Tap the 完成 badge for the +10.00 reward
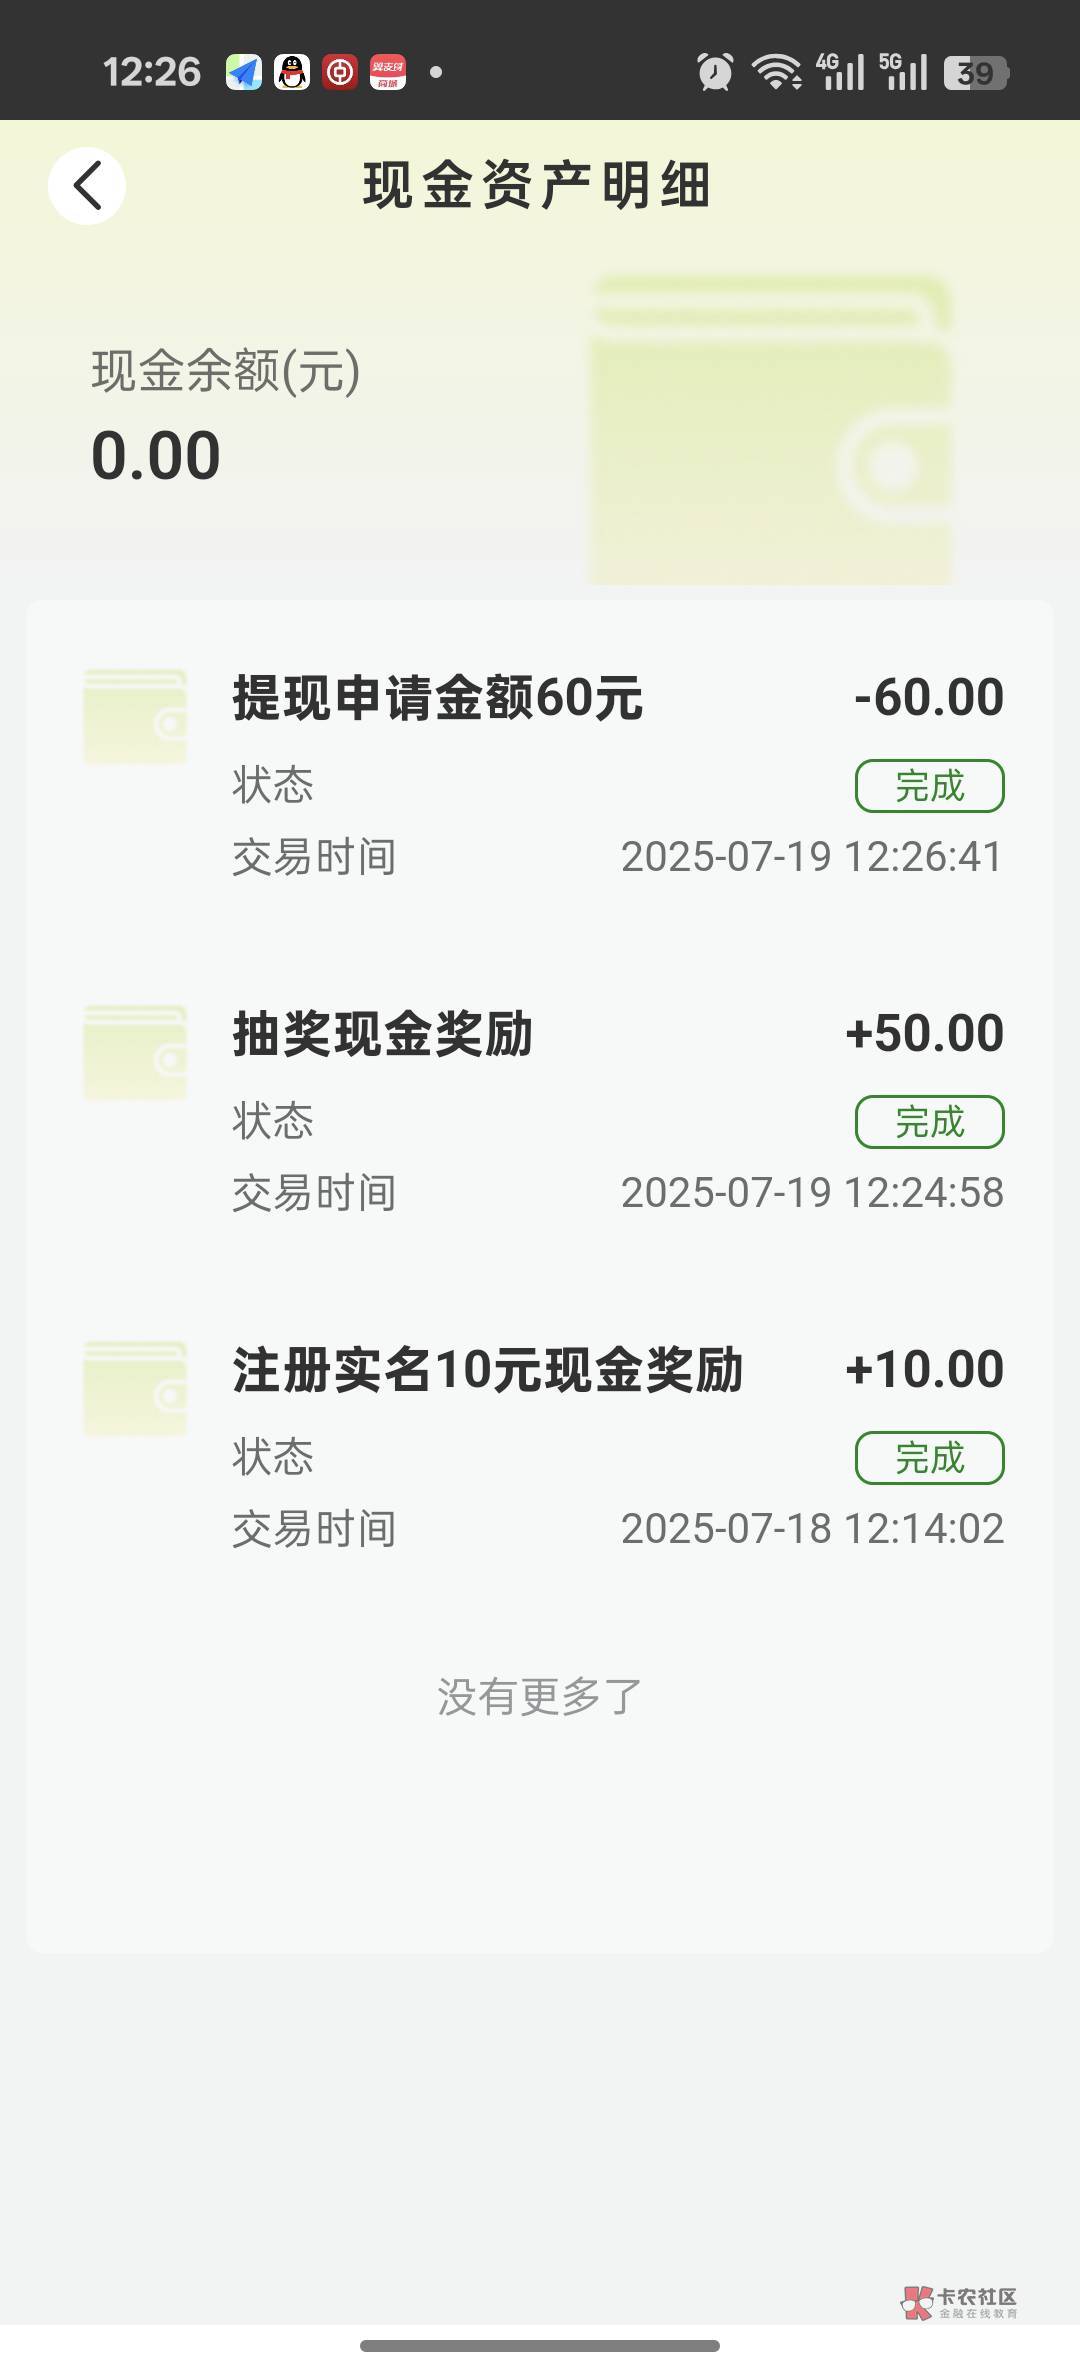The height and width of the screenshot is (2373, 1080). [929, 1458]
